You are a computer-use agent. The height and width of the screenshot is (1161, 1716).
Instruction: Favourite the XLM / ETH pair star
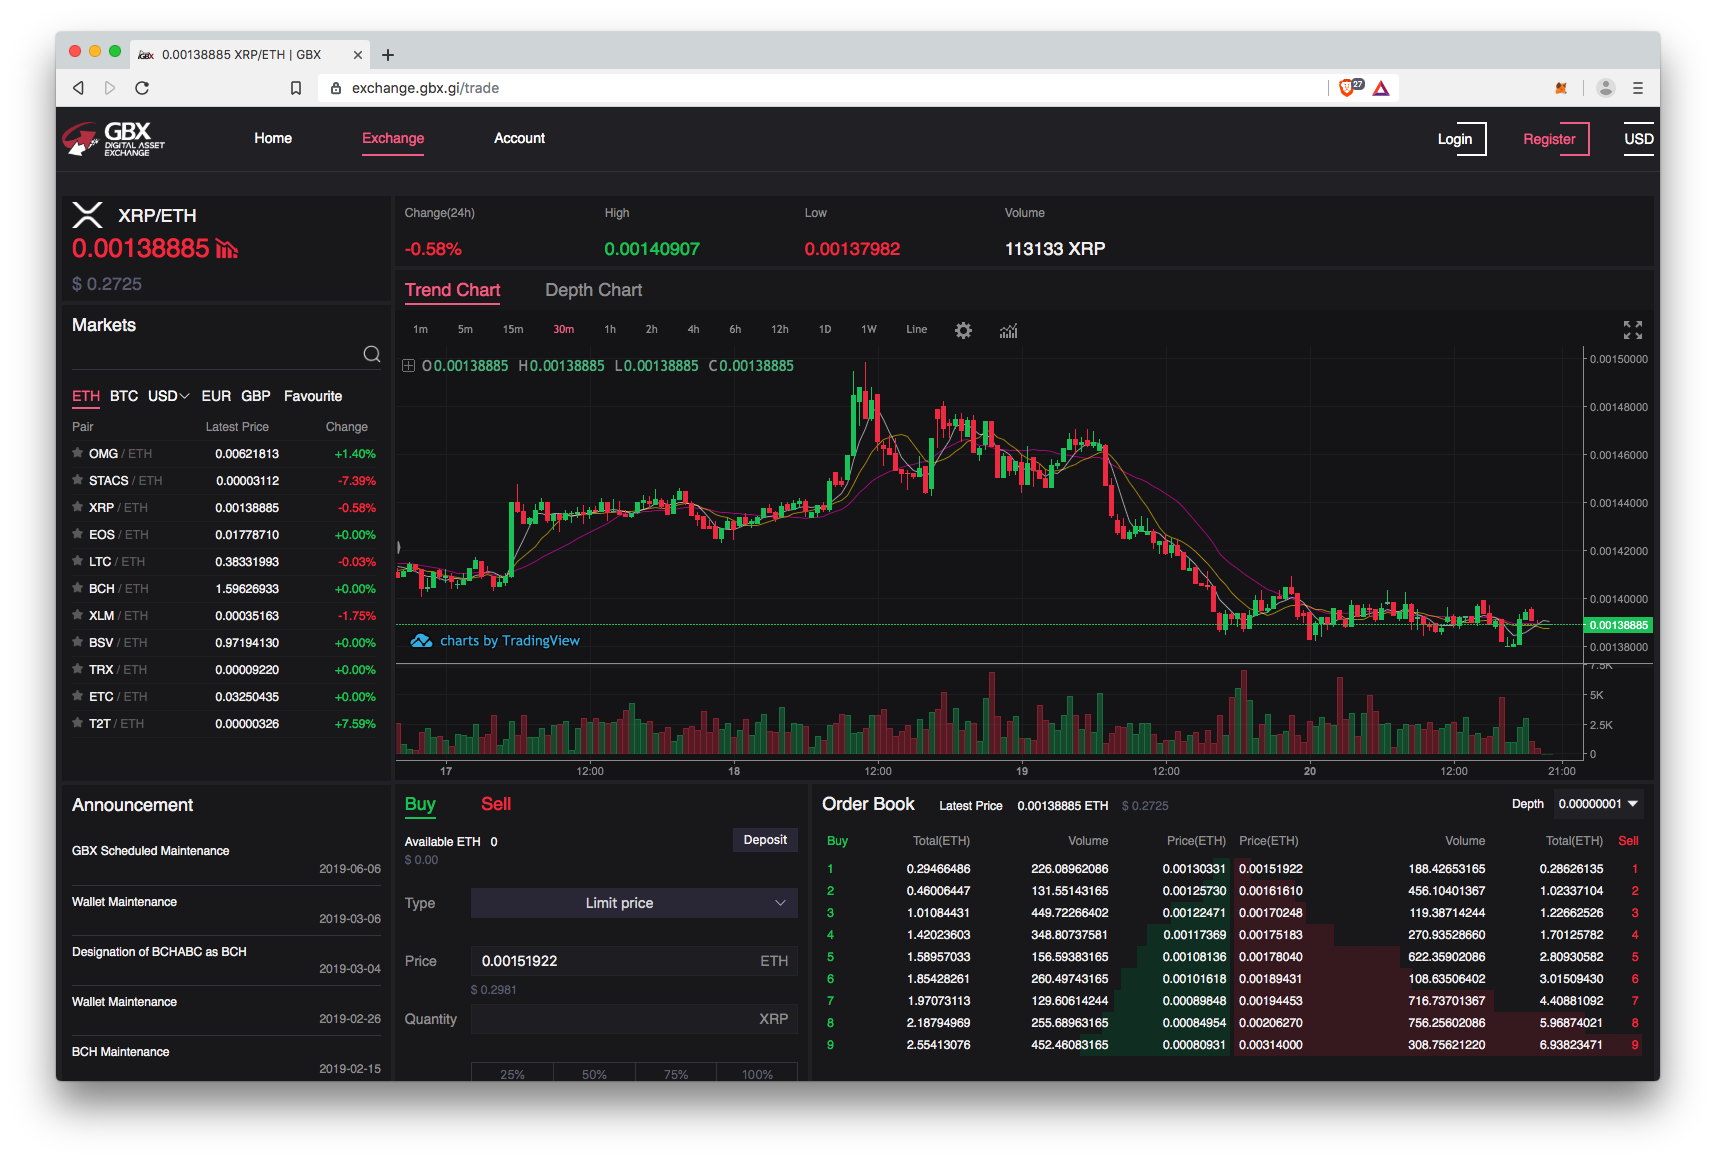[77, 615]
